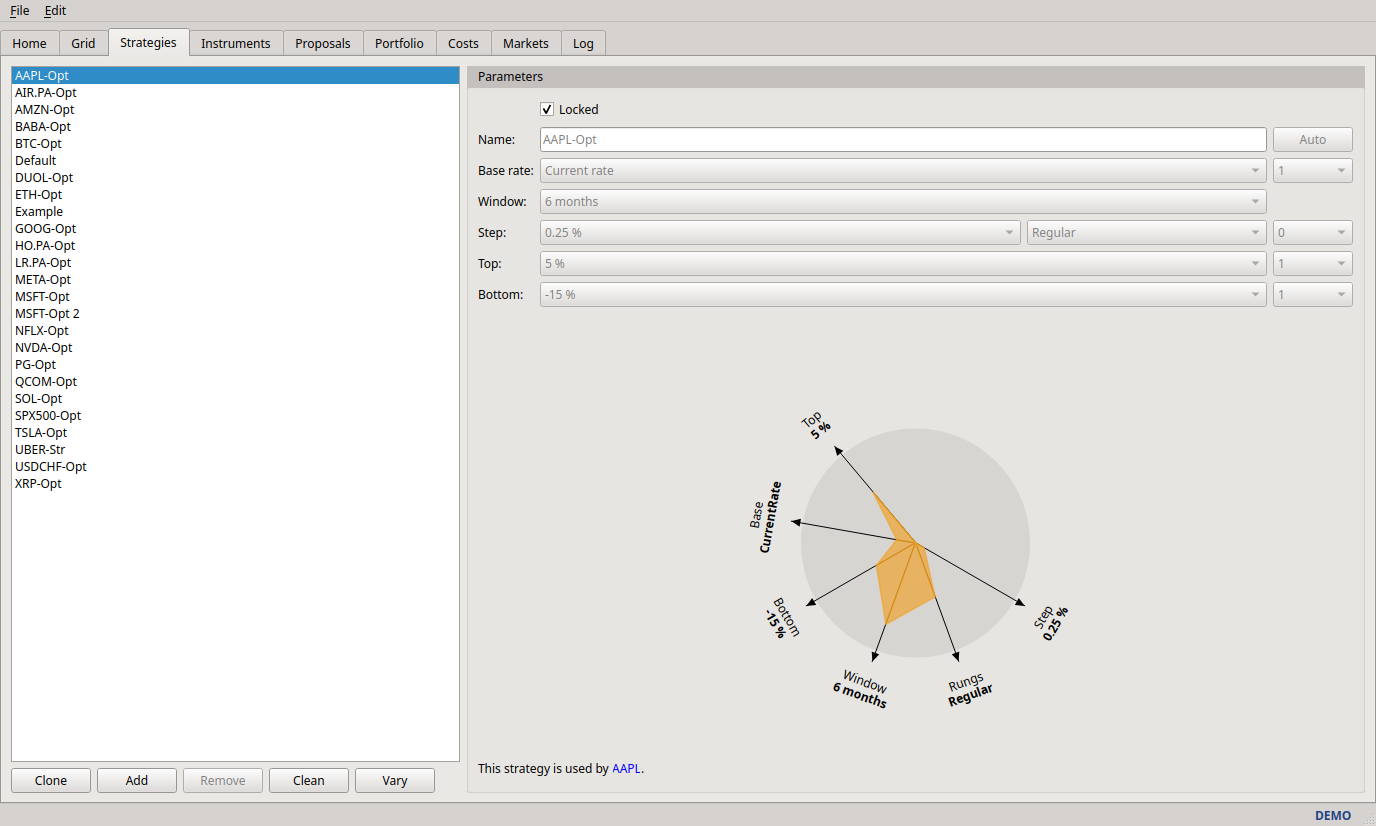This screenshot has height=826, width=1376.
Task: Select AMZN-Opt strategy in list
Action: [x=235, y=109]
